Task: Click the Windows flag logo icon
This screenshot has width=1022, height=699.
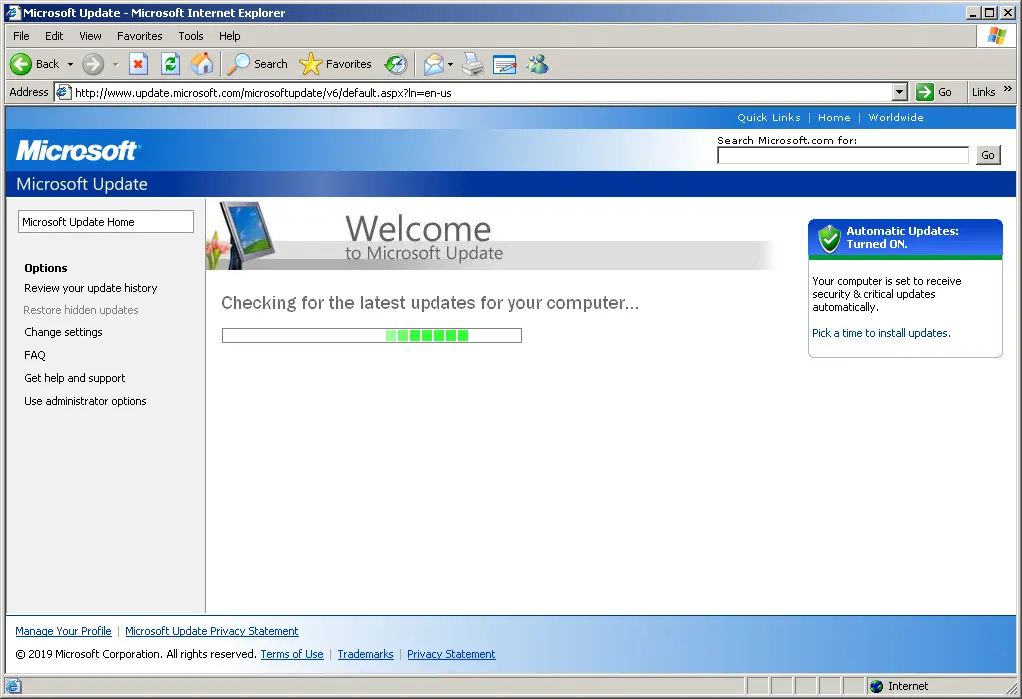Action: tap(997, 36)
